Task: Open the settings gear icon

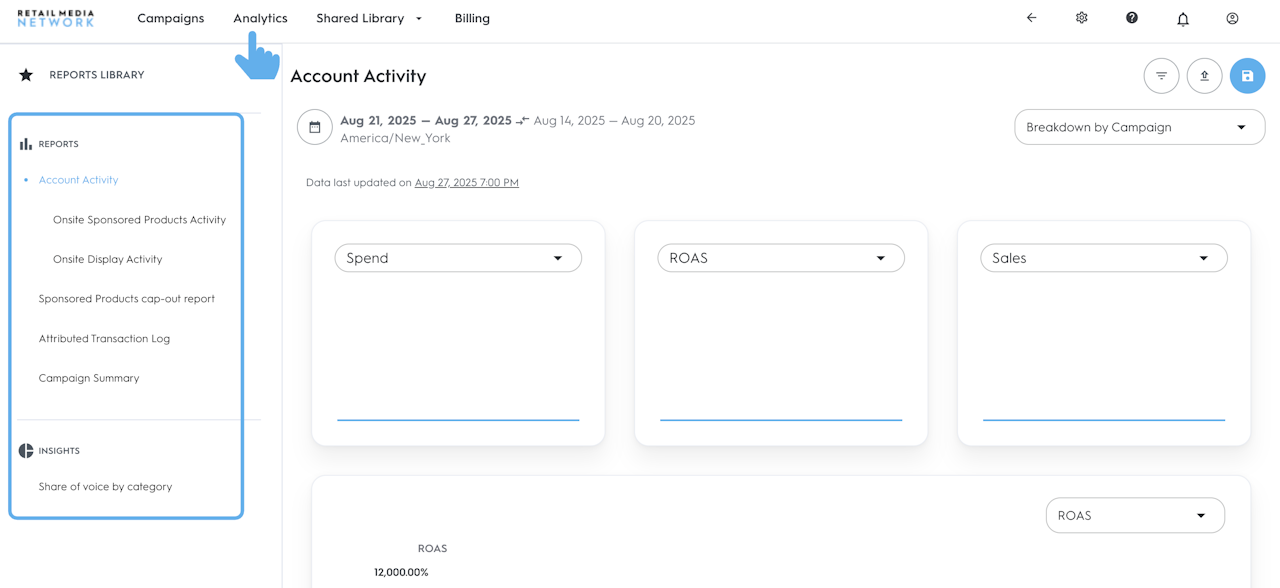Action: tap(1081, 18)
